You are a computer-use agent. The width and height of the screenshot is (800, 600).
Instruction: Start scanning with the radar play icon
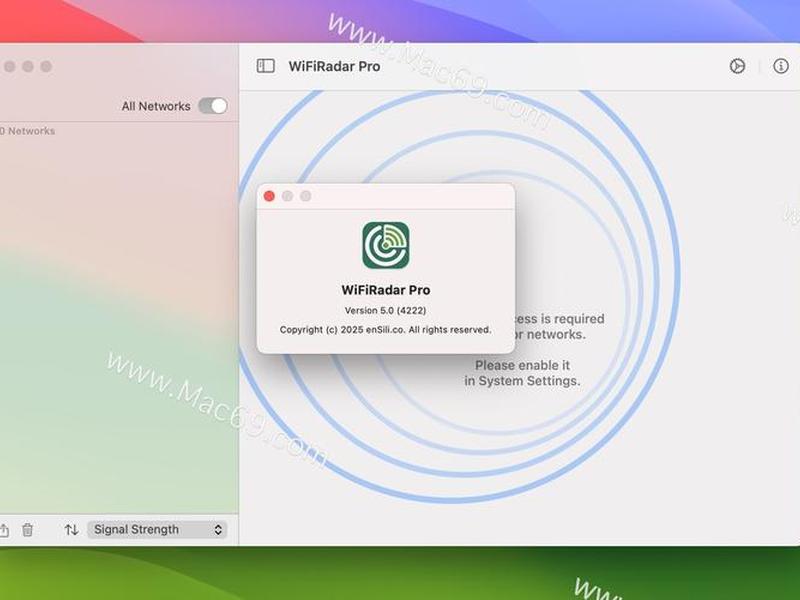[x=737, y=66]
